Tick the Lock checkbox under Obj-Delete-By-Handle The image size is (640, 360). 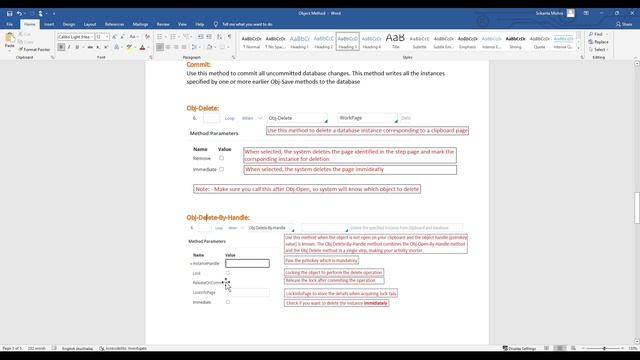click(x=228, y=273)
